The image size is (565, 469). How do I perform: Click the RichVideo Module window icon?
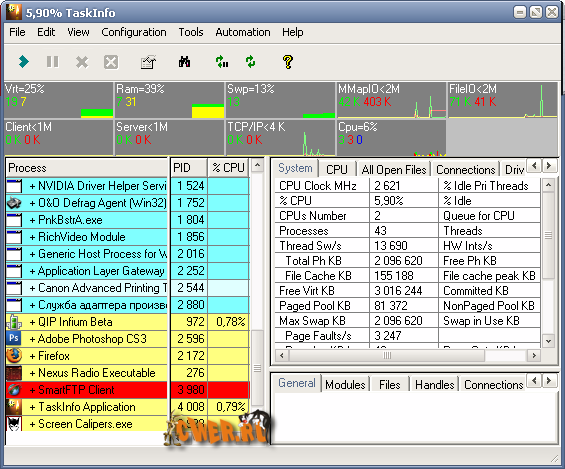click(x=14, y=237)
